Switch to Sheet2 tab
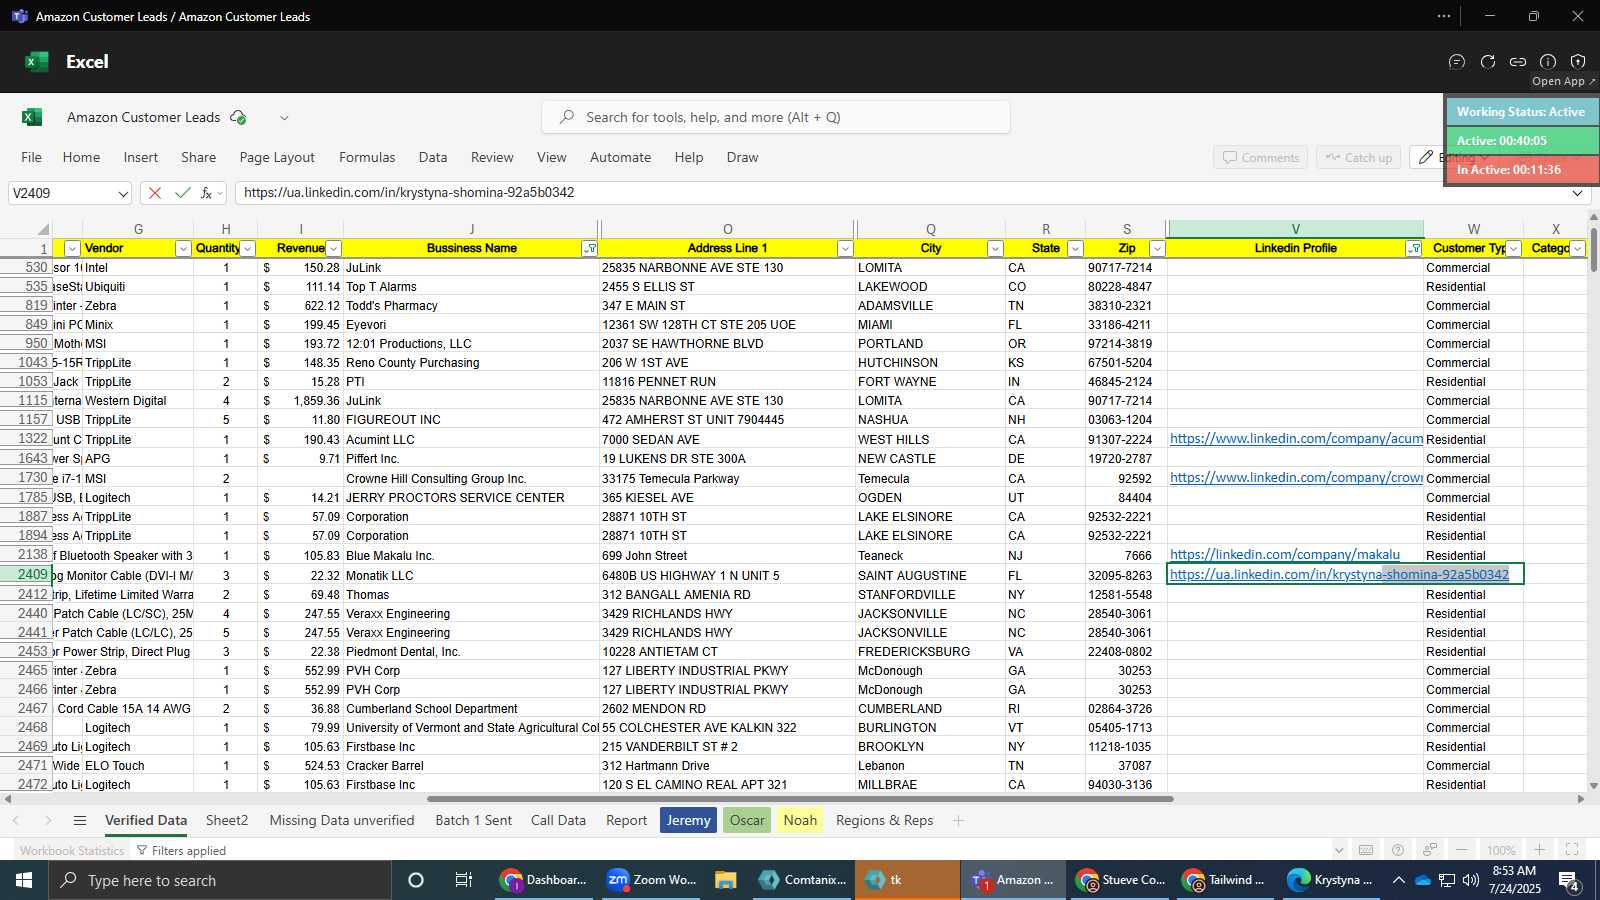1600x900 pixels. pos(227,821)
